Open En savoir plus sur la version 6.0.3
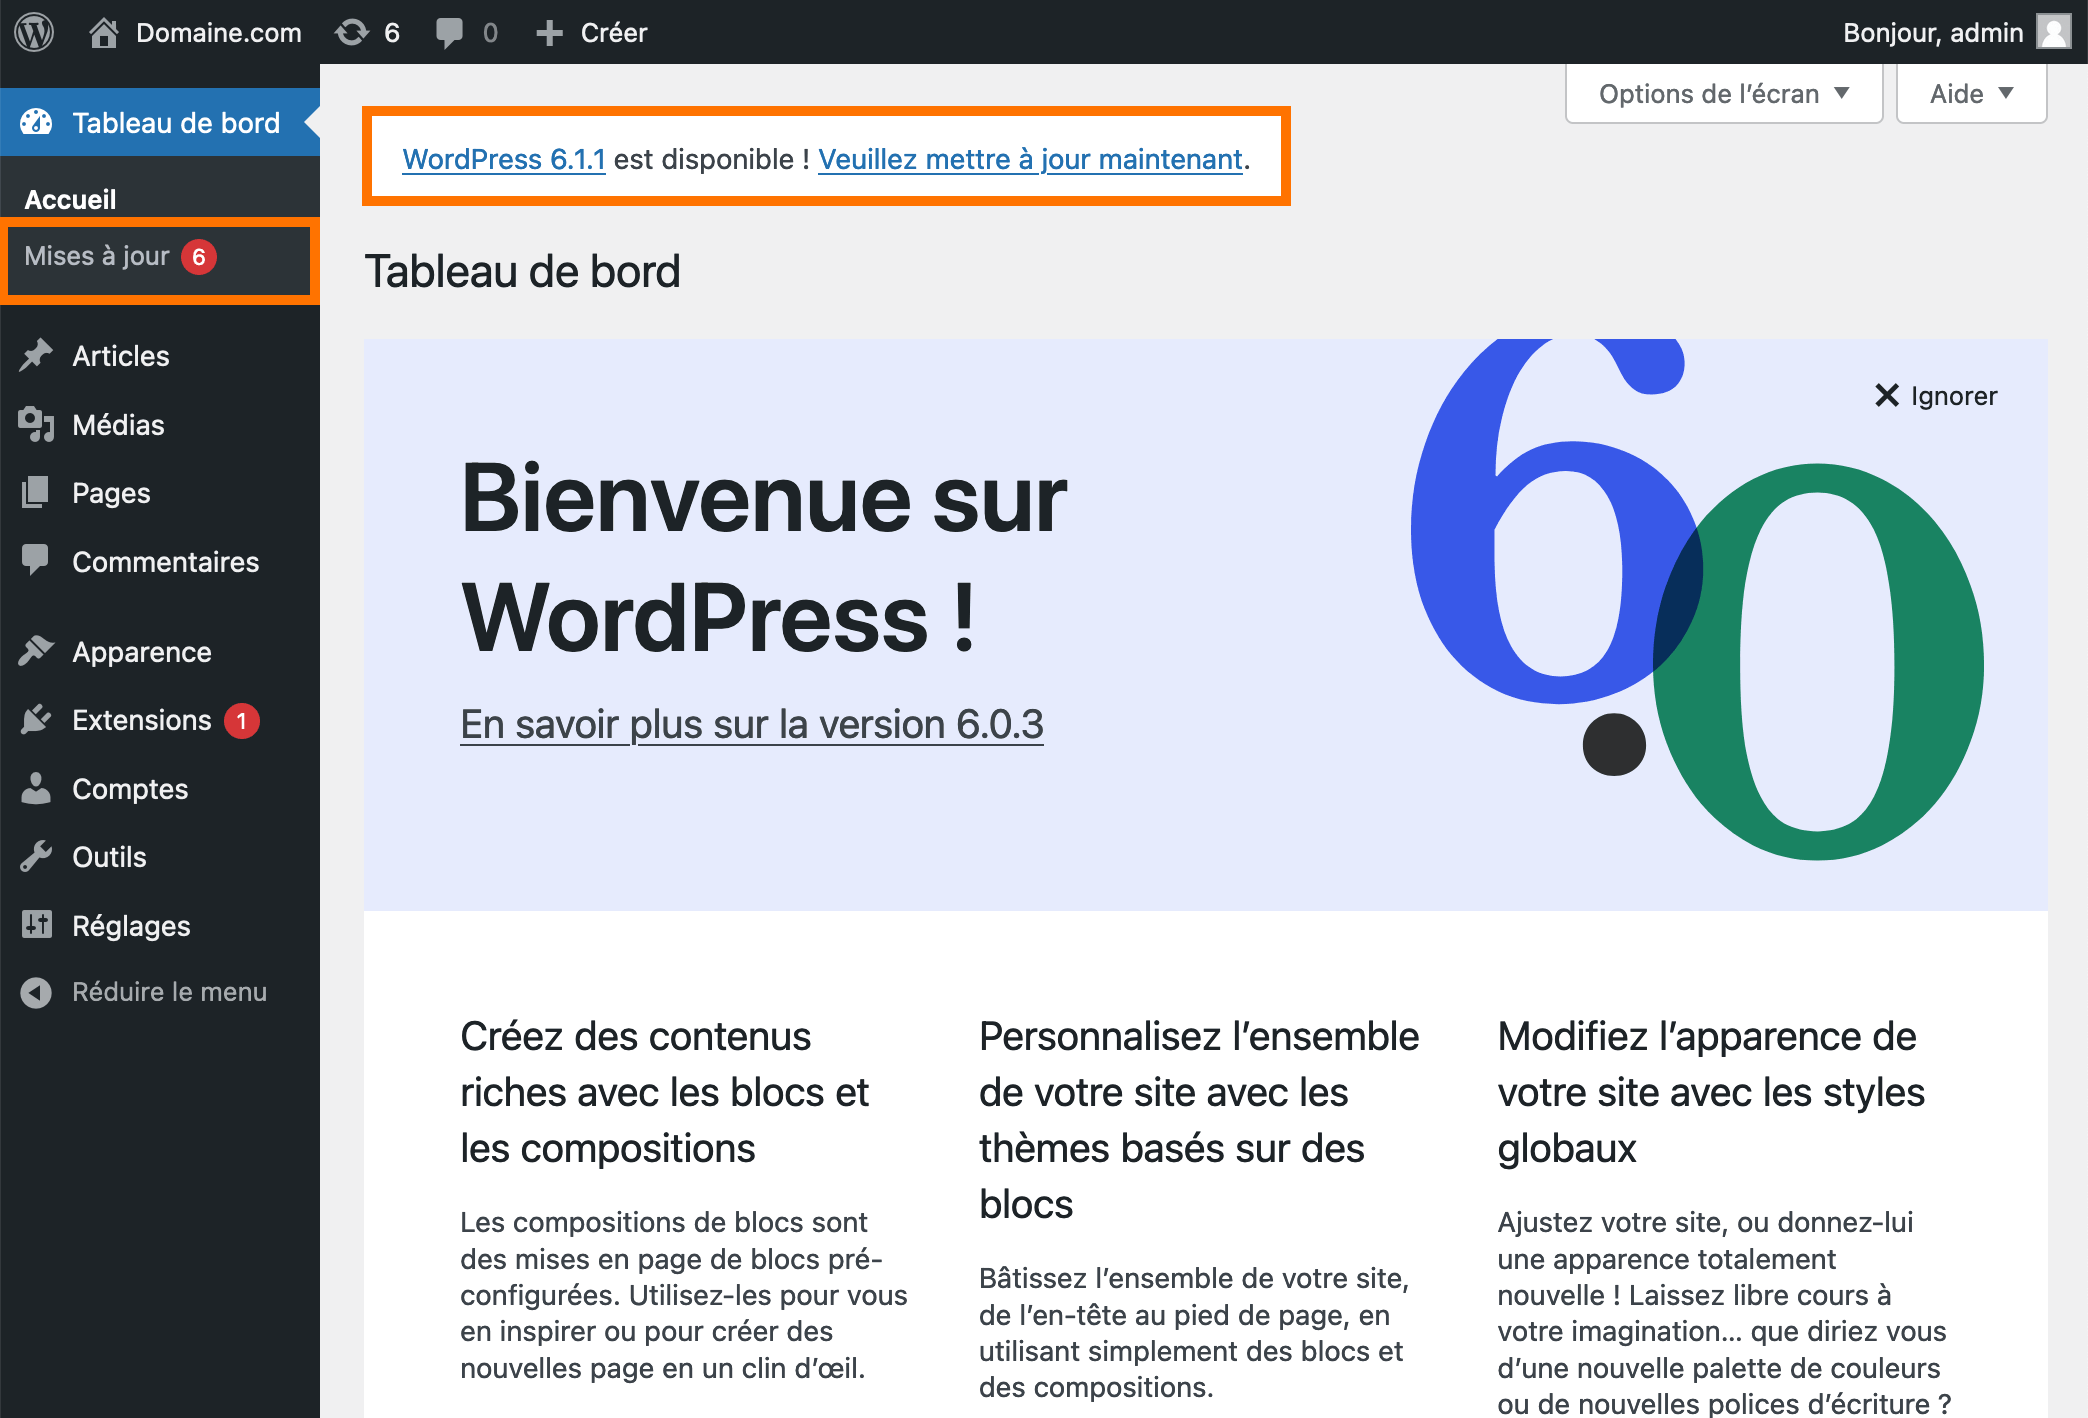The height and width of the screenshot is (1418, 2088). [x=752, y=724]
